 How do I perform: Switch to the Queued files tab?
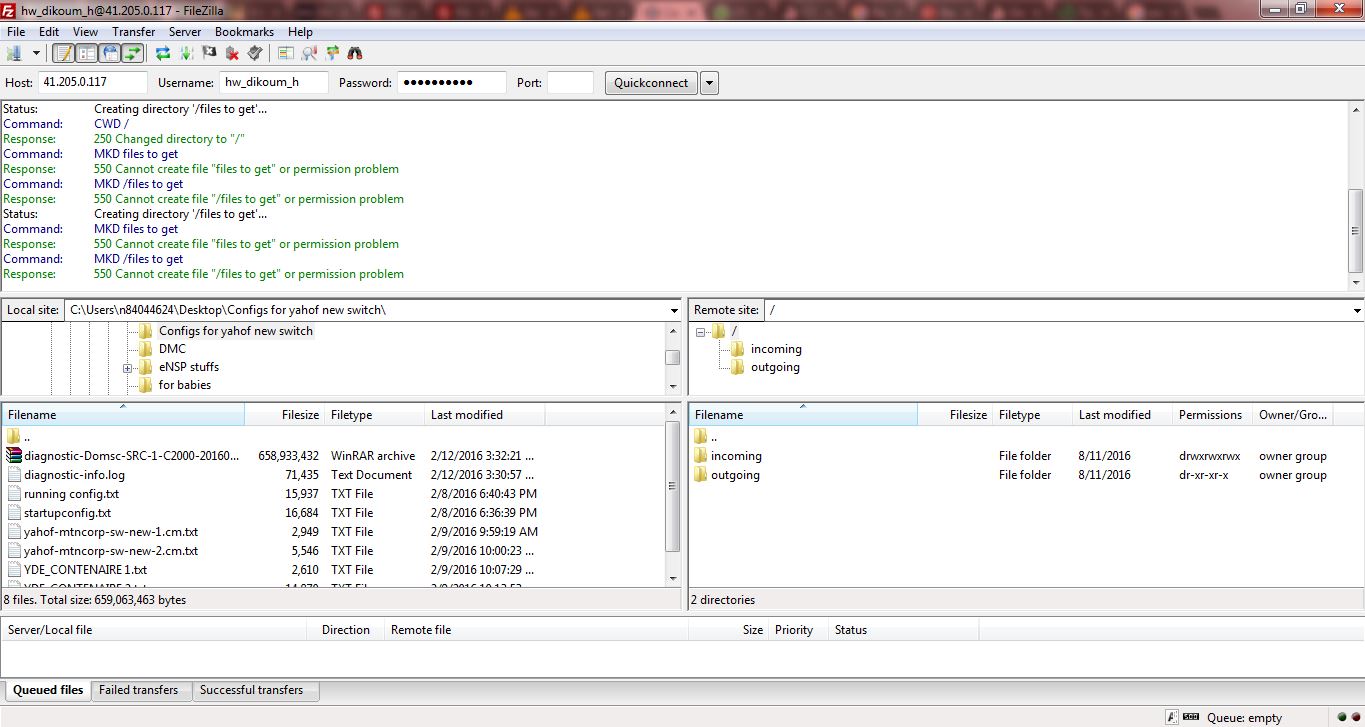(48, 690)
